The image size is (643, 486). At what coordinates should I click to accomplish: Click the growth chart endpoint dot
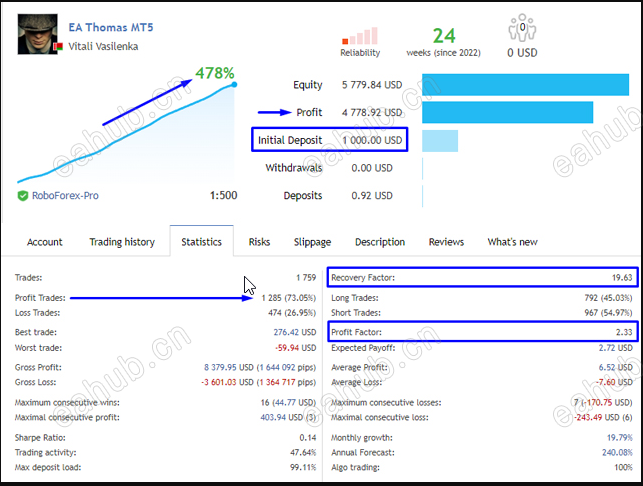click(x=234, y=84)
